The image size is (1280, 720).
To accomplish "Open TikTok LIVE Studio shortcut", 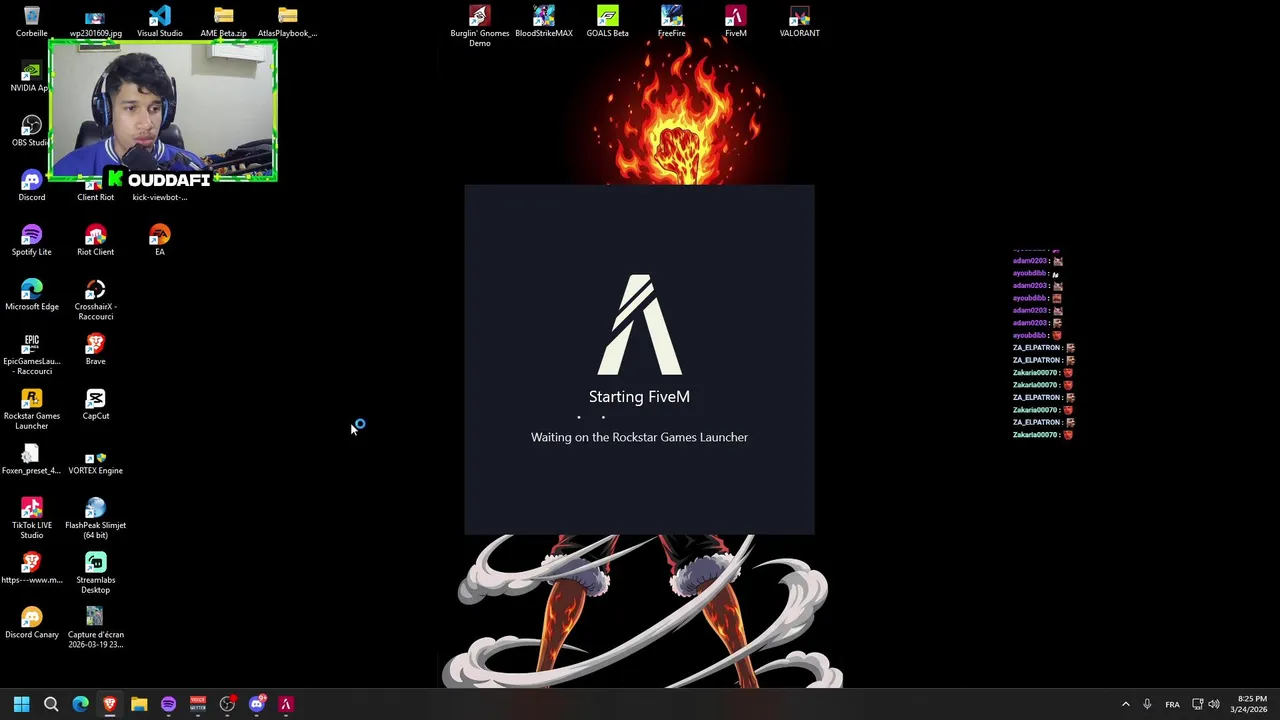I will click(31, 519).
